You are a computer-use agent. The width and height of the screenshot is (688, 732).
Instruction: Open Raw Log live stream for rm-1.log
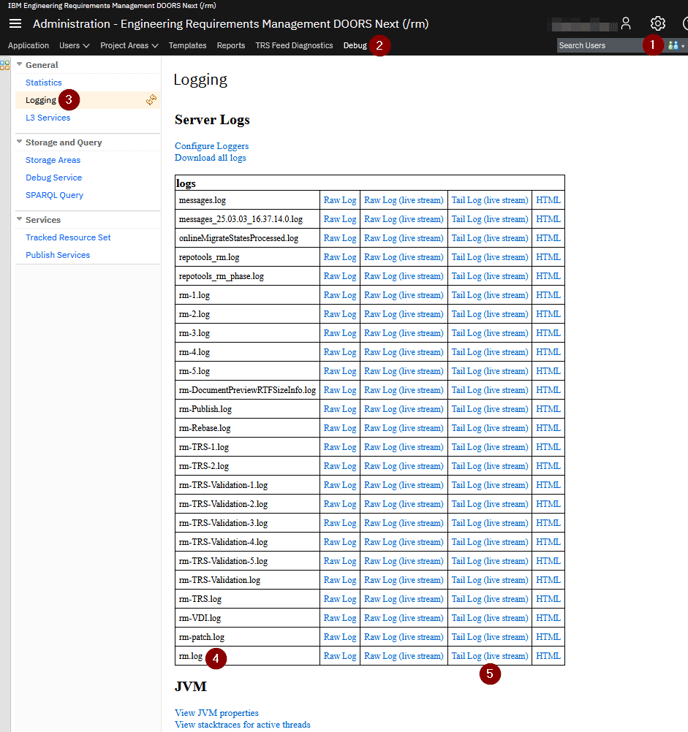[404, 295]
